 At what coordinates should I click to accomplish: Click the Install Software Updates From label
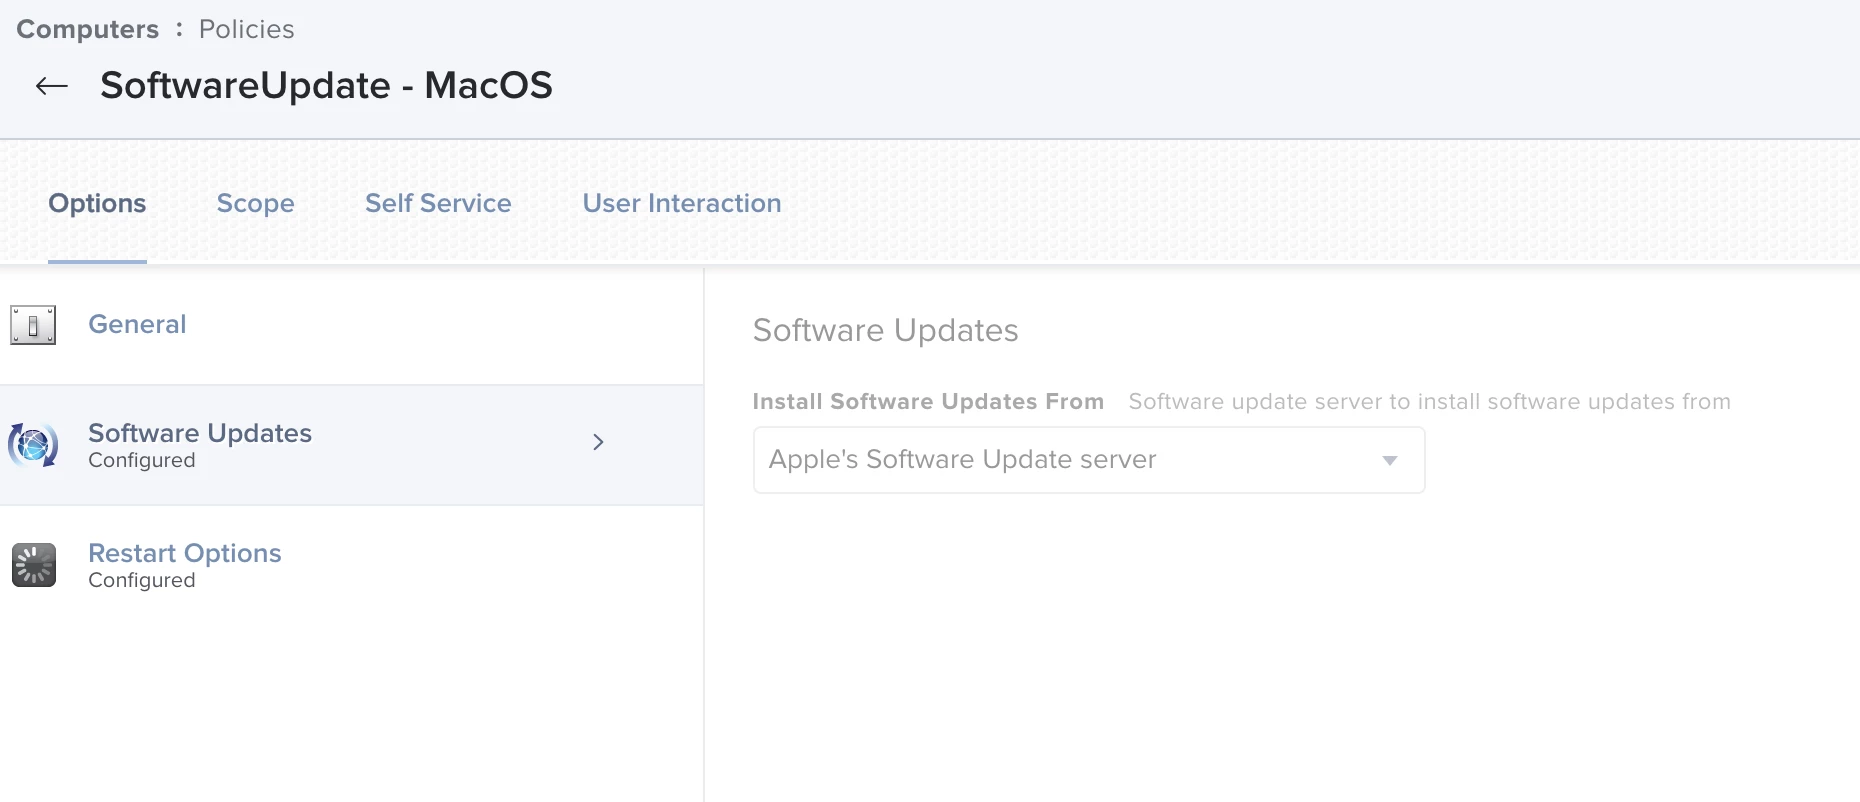[x=928, y=401]
